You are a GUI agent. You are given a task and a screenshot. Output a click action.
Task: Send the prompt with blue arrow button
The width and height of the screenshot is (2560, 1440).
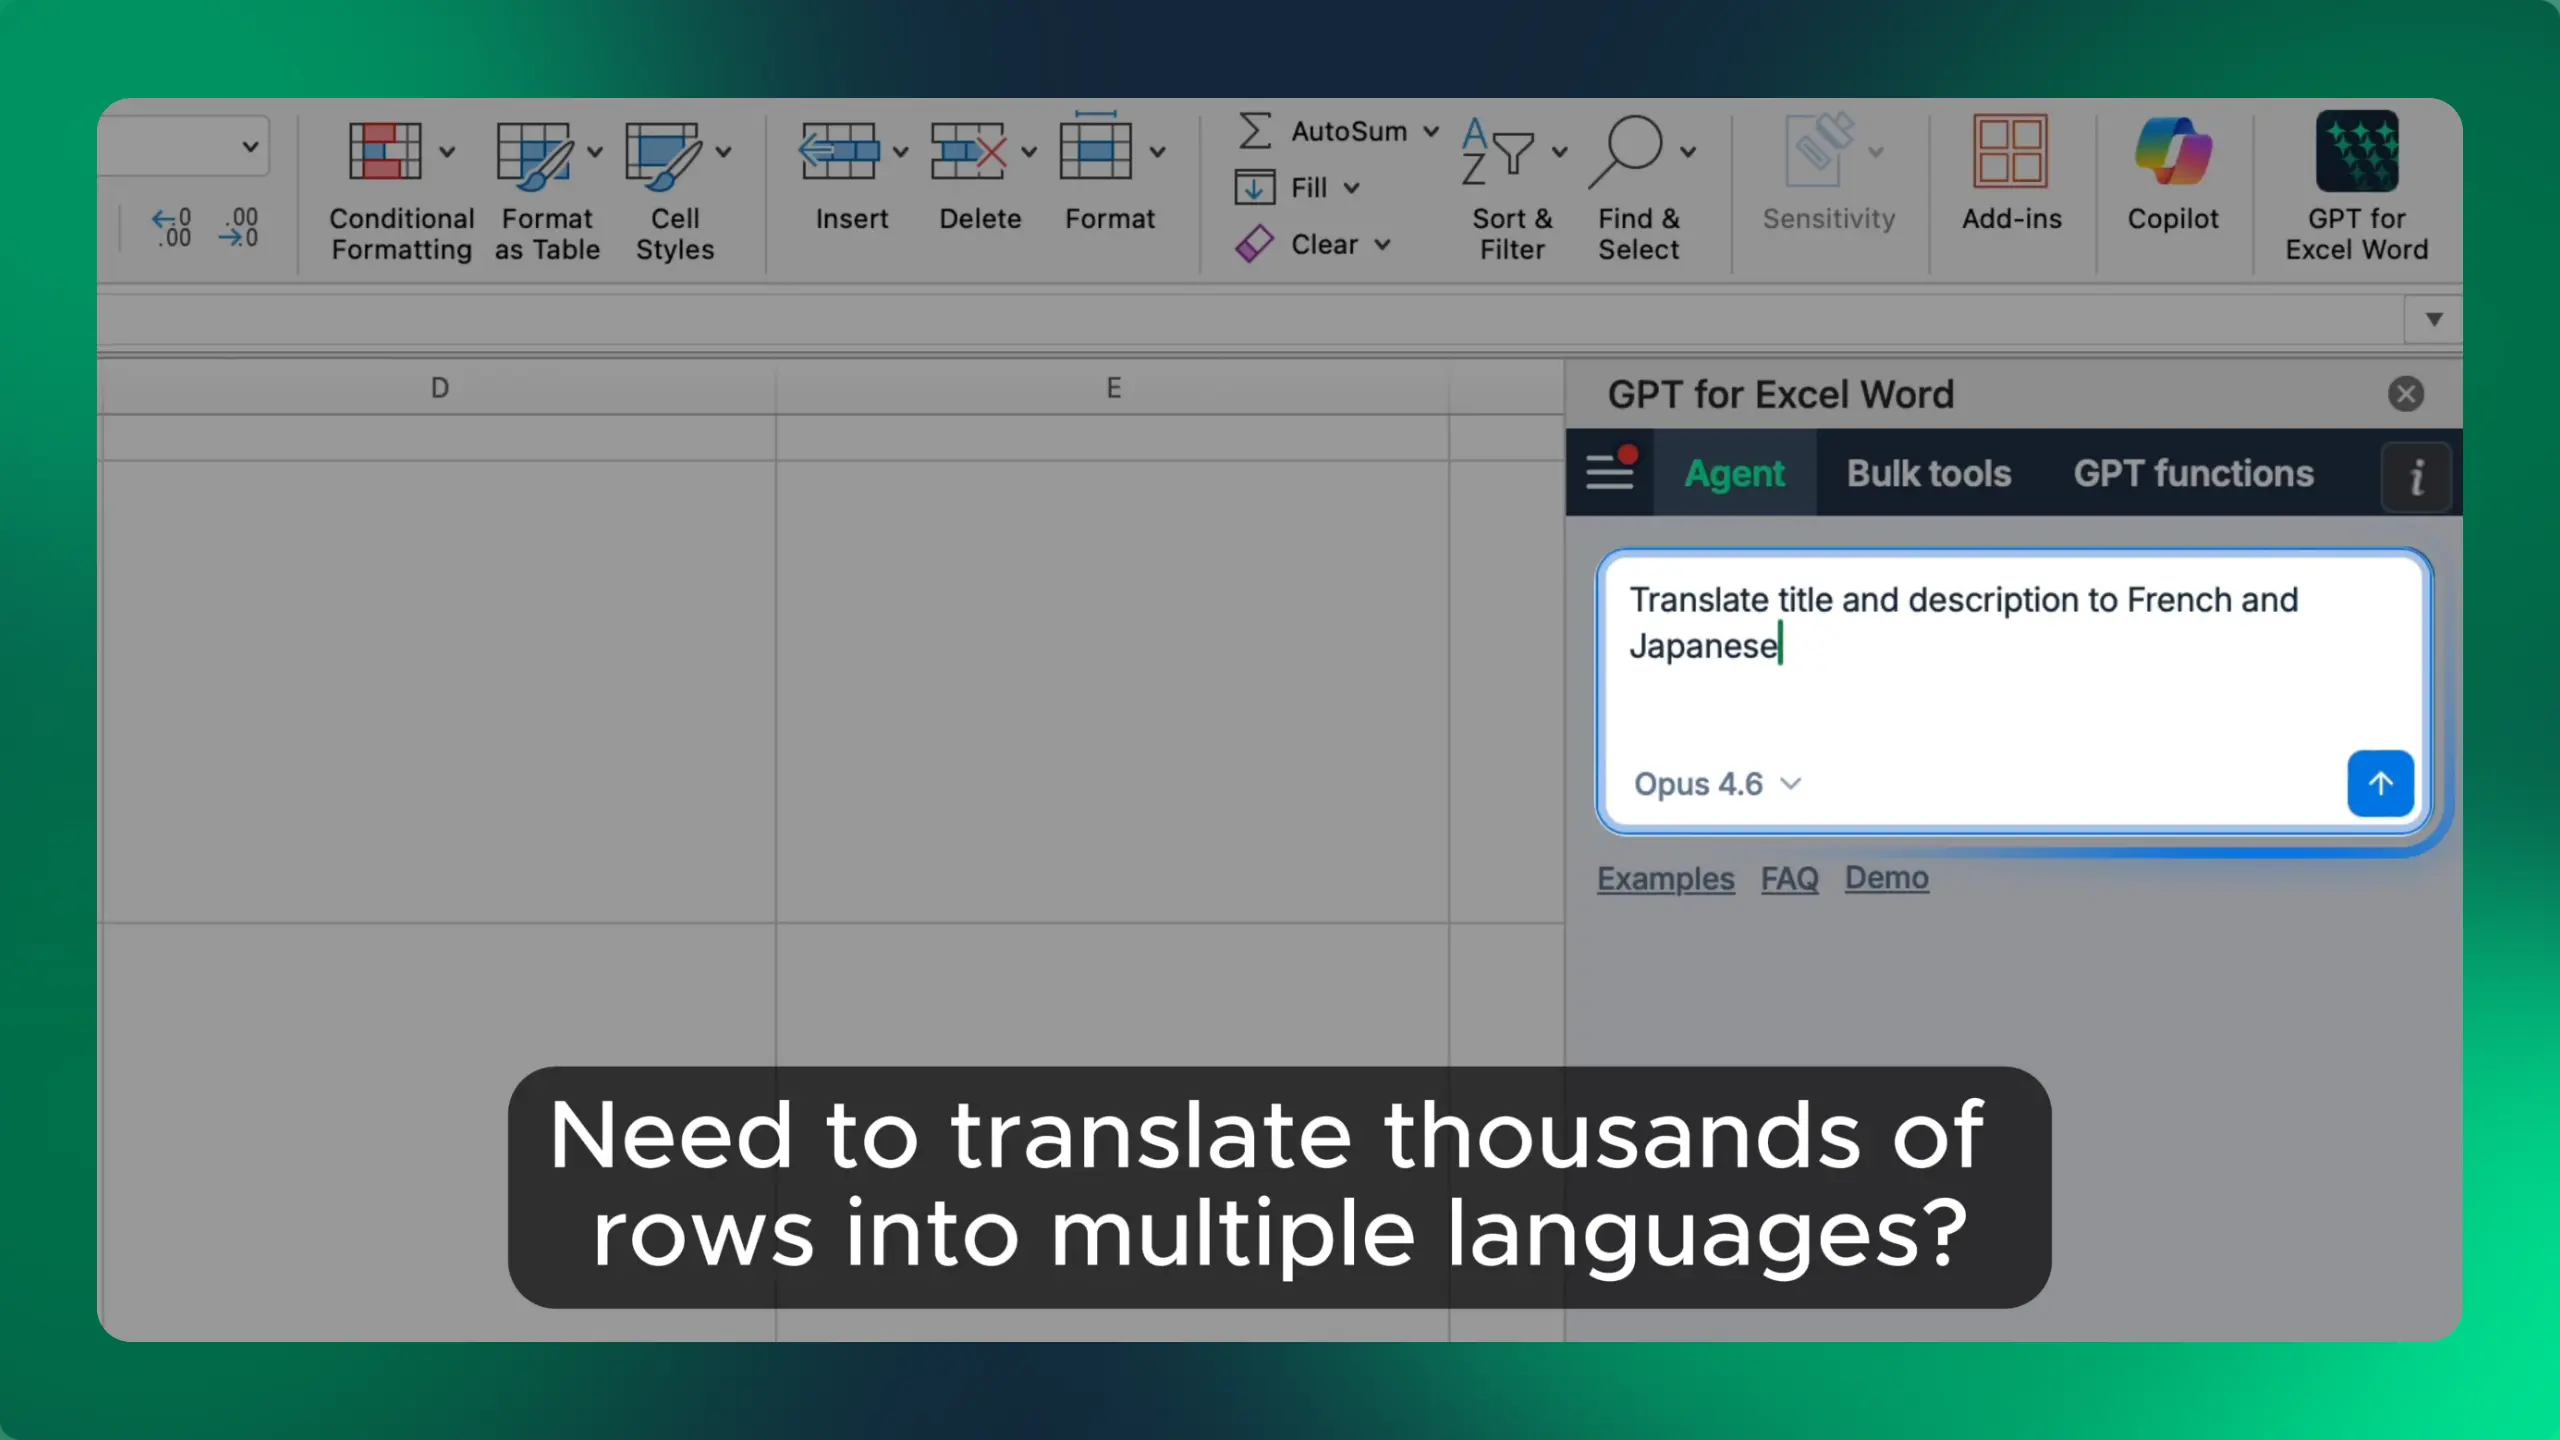tap(2380, 784)
